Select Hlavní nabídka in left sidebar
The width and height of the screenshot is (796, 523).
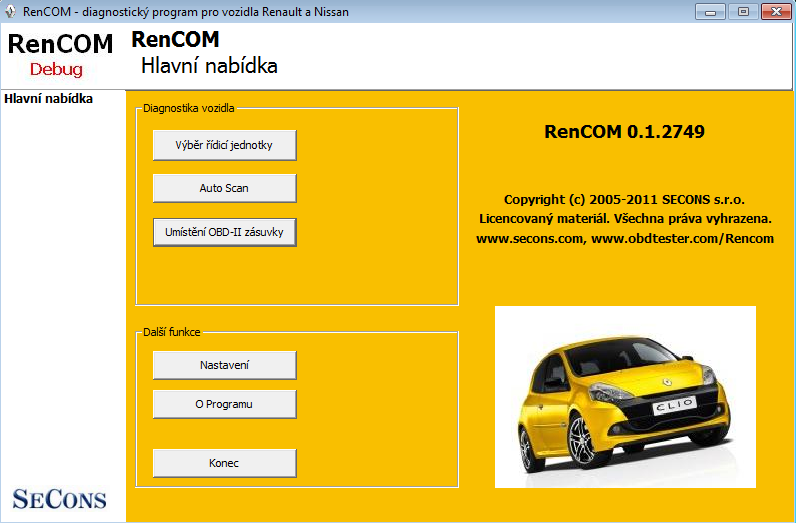click(x=48, y=99)
